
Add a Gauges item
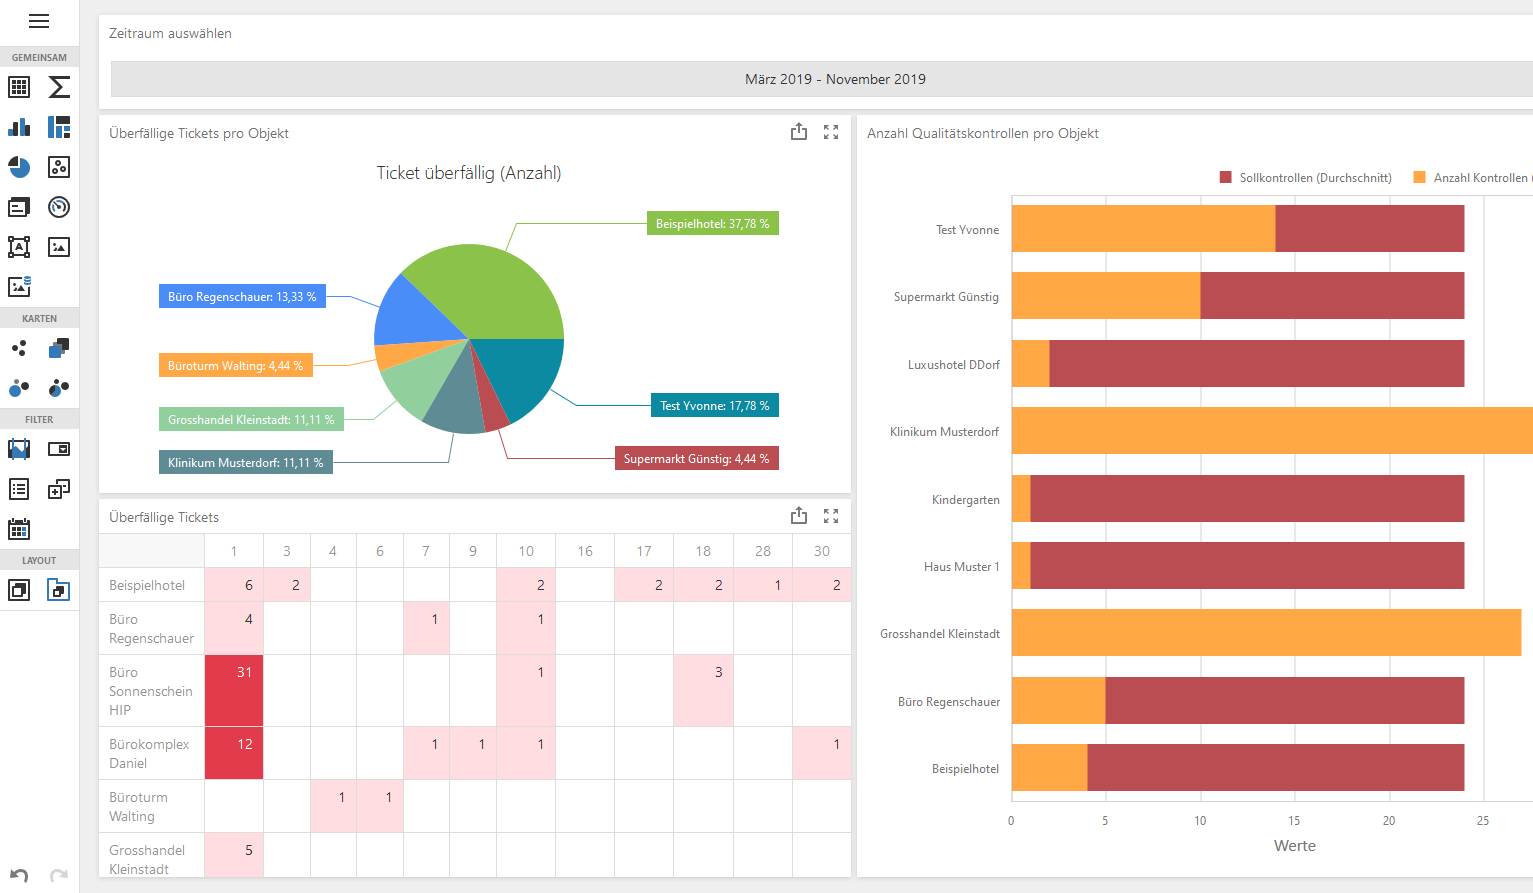(x=59, y=207)
